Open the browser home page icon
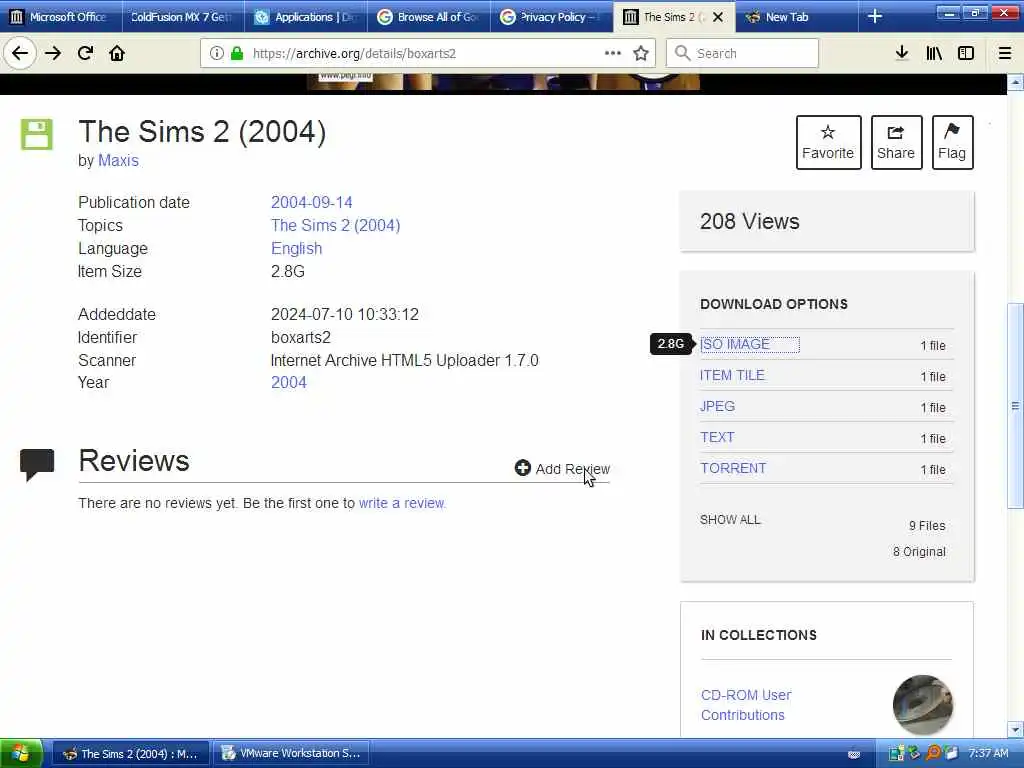1024x768 pixels. click(x=117, y=53)
